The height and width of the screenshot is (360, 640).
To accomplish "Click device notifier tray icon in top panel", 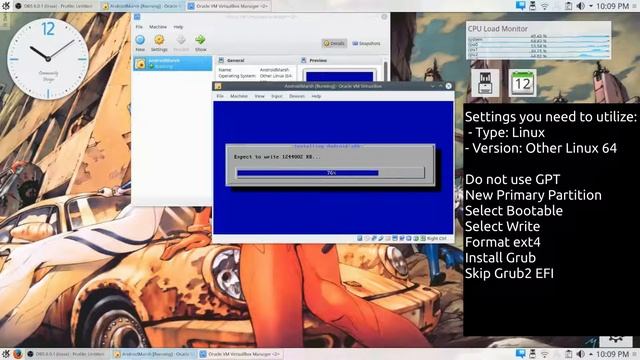I will [x=533, y=6].
